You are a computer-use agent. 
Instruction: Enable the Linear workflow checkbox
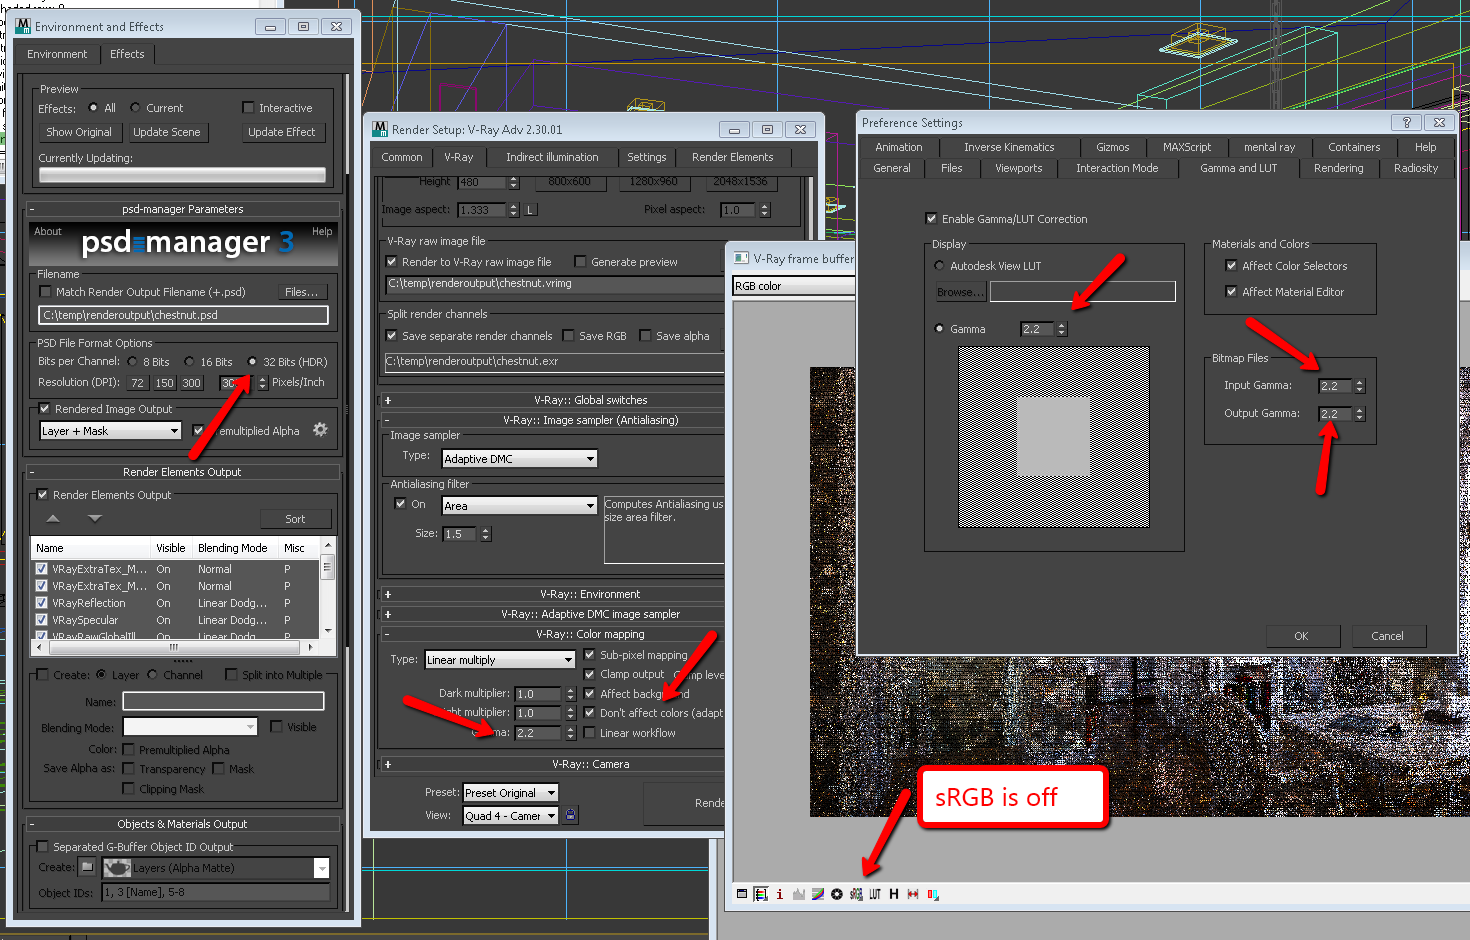(589, 732)
